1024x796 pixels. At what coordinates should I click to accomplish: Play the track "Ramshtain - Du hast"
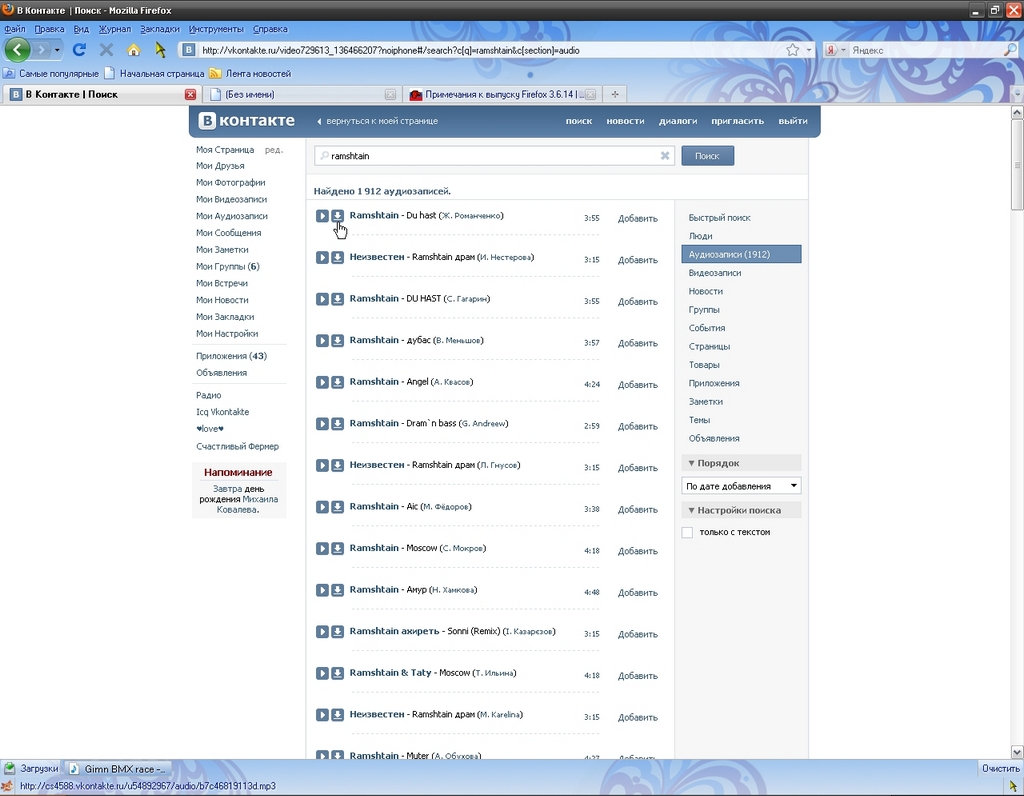click(x=322, y=216)
